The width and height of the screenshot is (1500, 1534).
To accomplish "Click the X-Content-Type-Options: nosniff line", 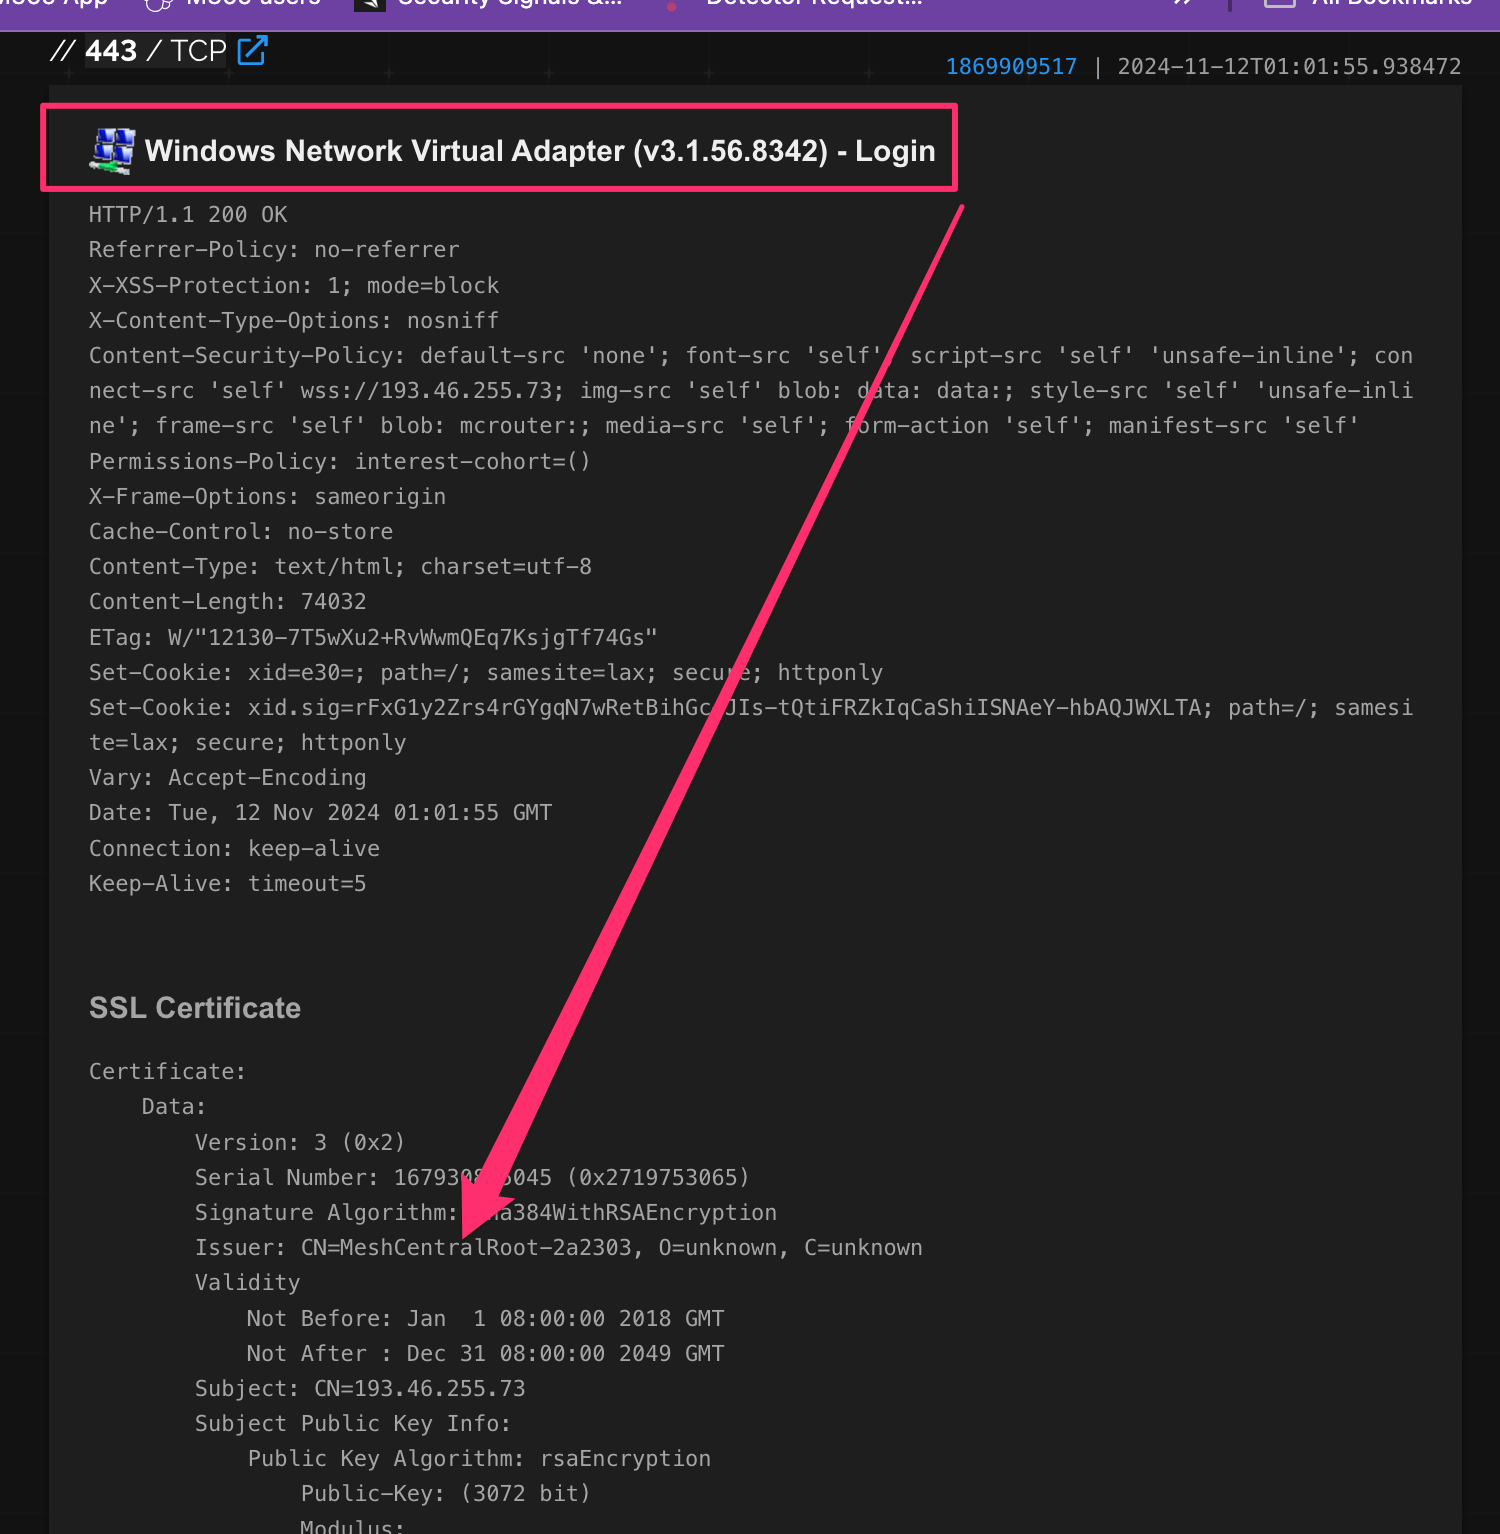I will 294,321.
